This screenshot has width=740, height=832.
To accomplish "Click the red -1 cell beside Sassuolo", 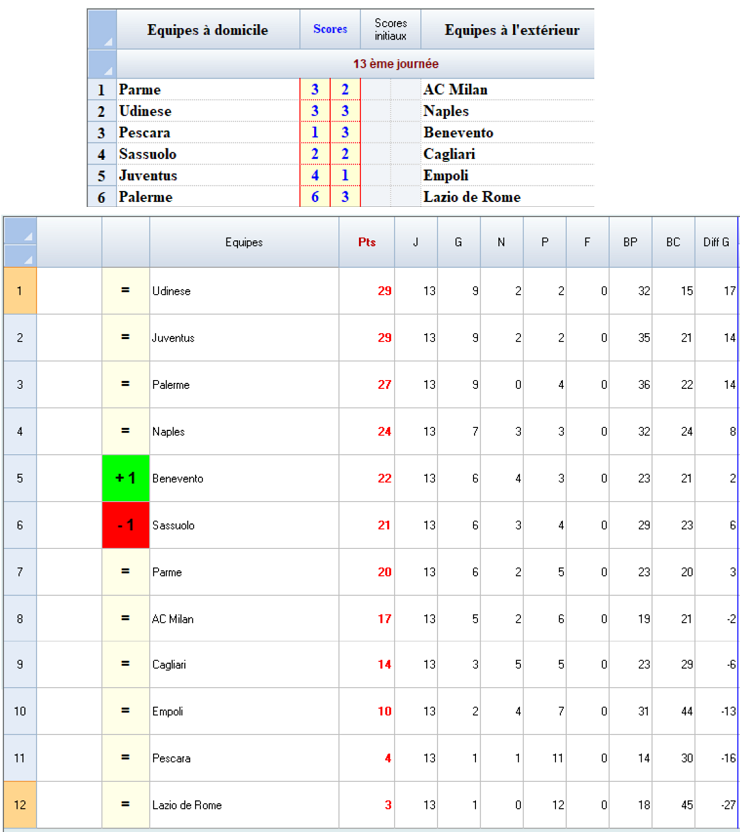I will point(125,525).
